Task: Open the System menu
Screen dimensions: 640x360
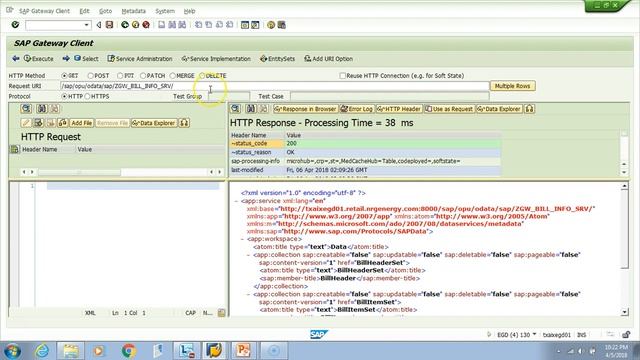Action: click(165, 11)
